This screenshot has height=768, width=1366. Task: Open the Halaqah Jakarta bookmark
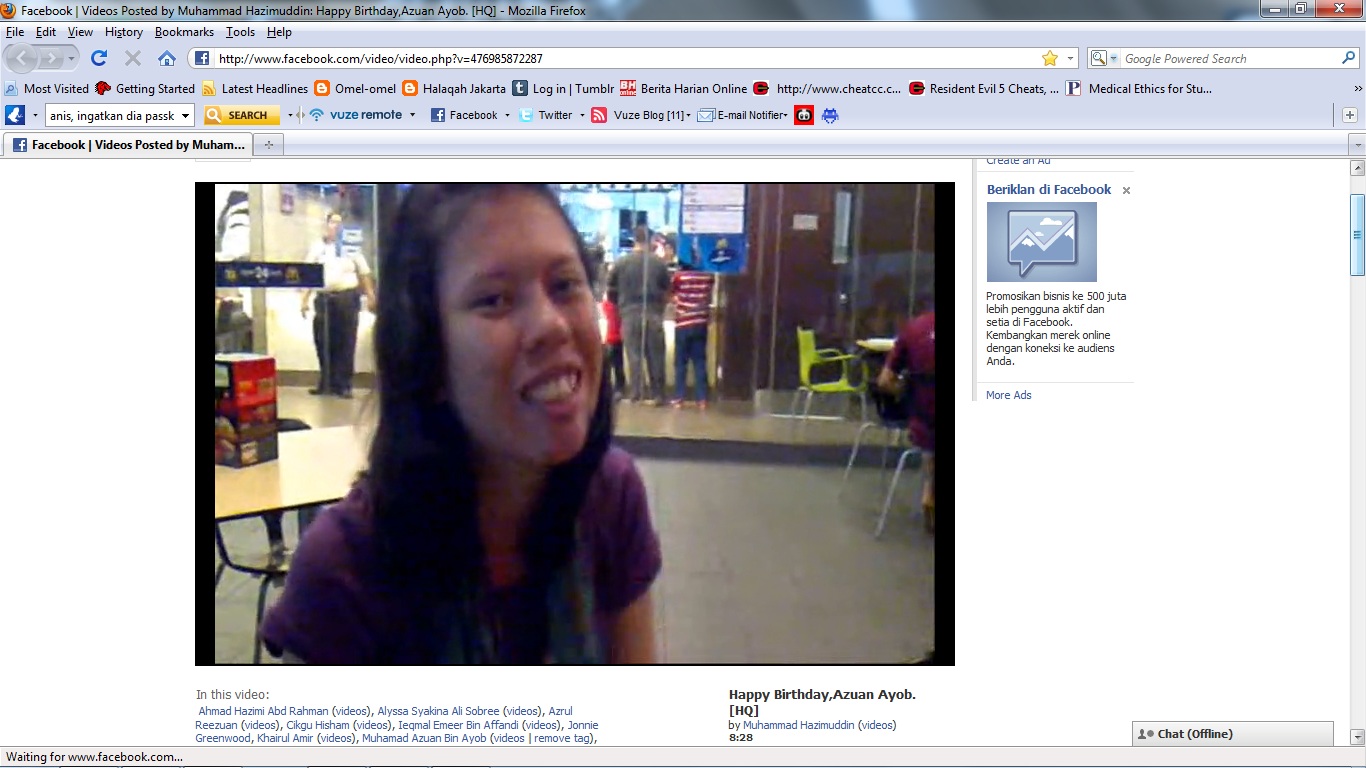tap(454, 88)
